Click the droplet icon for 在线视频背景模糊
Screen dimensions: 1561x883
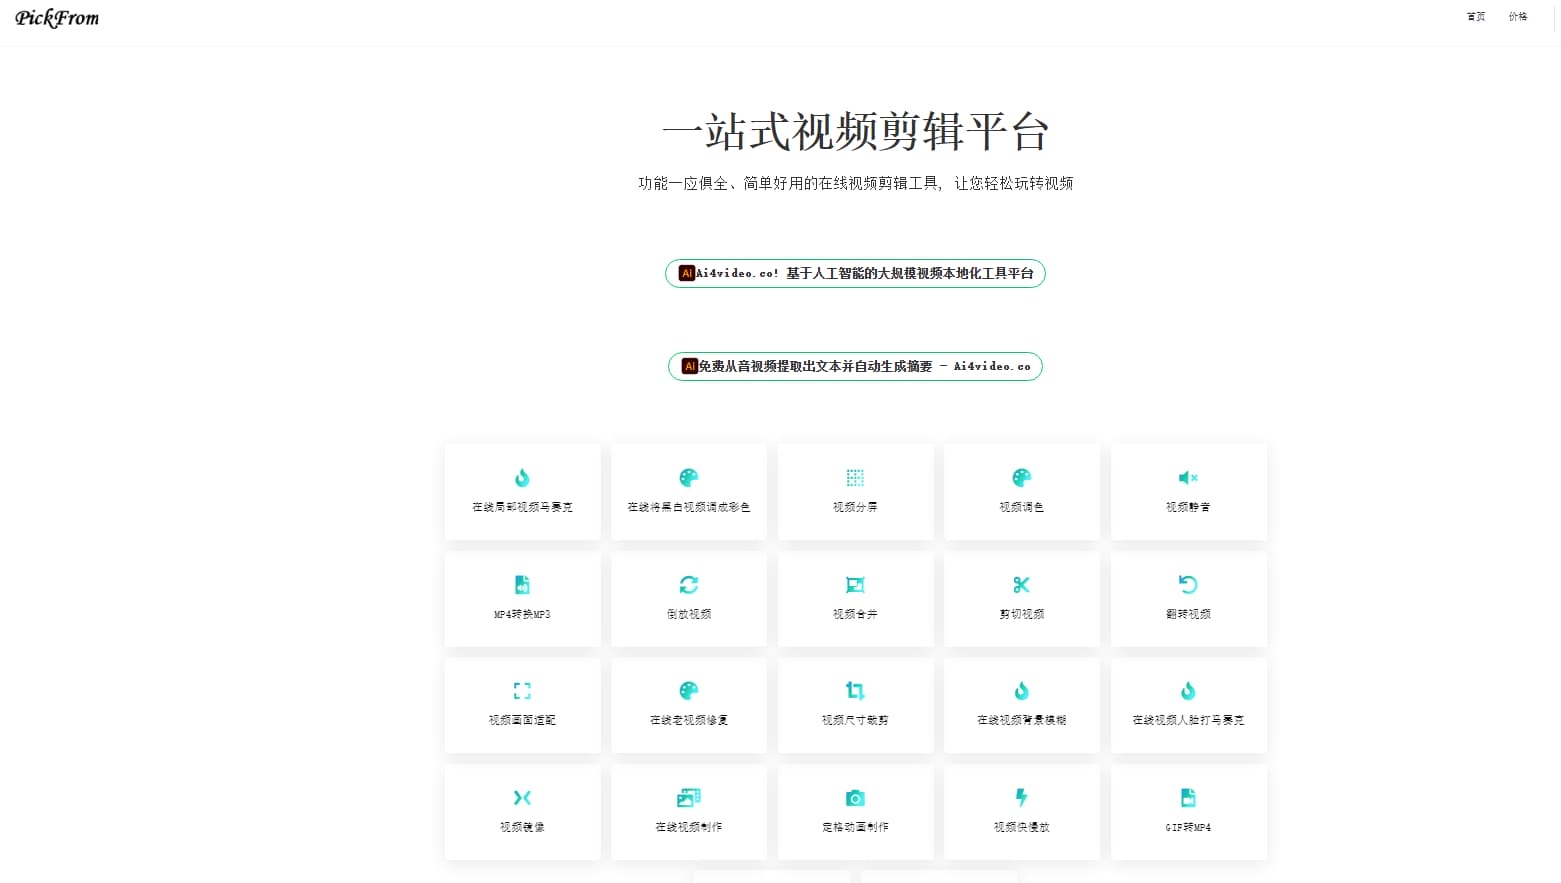(x=1021, y=691)
